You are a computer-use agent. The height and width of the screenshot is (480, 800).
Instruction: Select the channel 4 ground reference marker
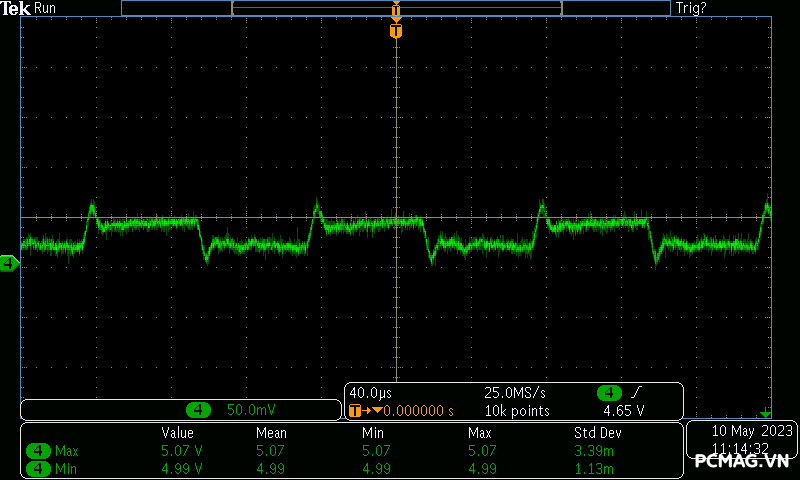9,264
